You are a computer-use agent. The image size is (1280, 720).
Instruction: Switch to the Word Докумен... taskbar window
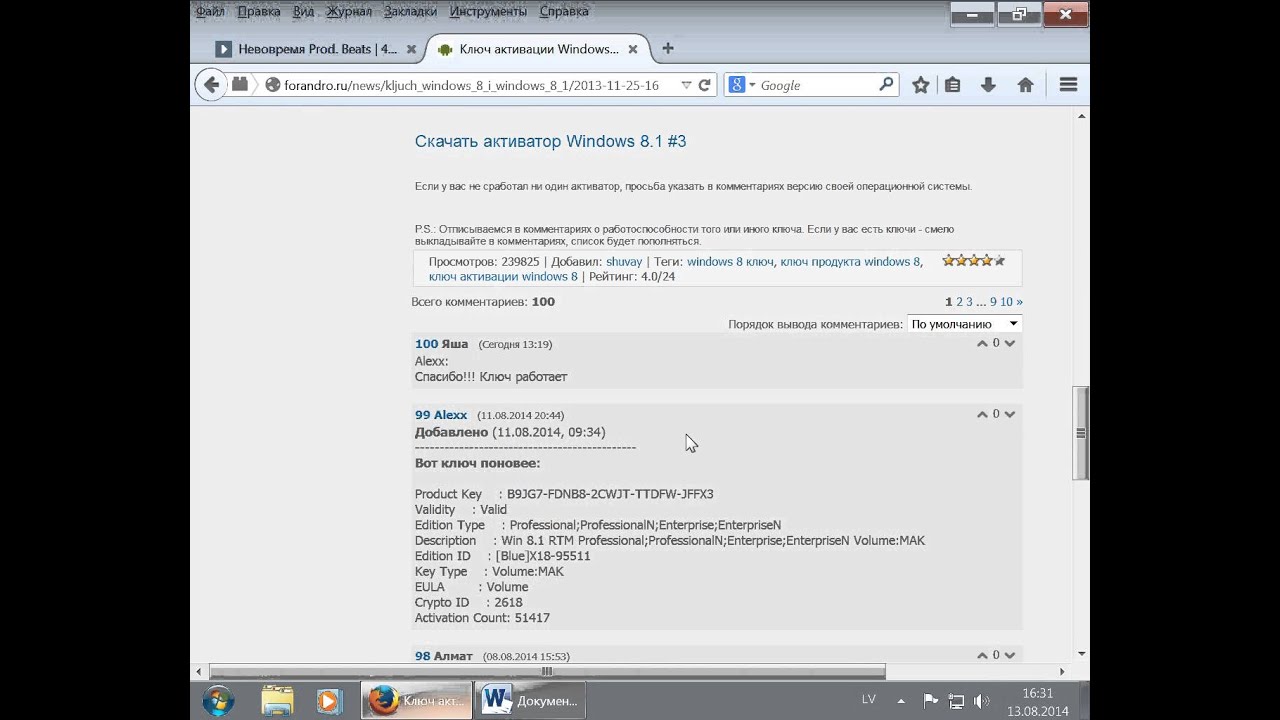(531, 701)
